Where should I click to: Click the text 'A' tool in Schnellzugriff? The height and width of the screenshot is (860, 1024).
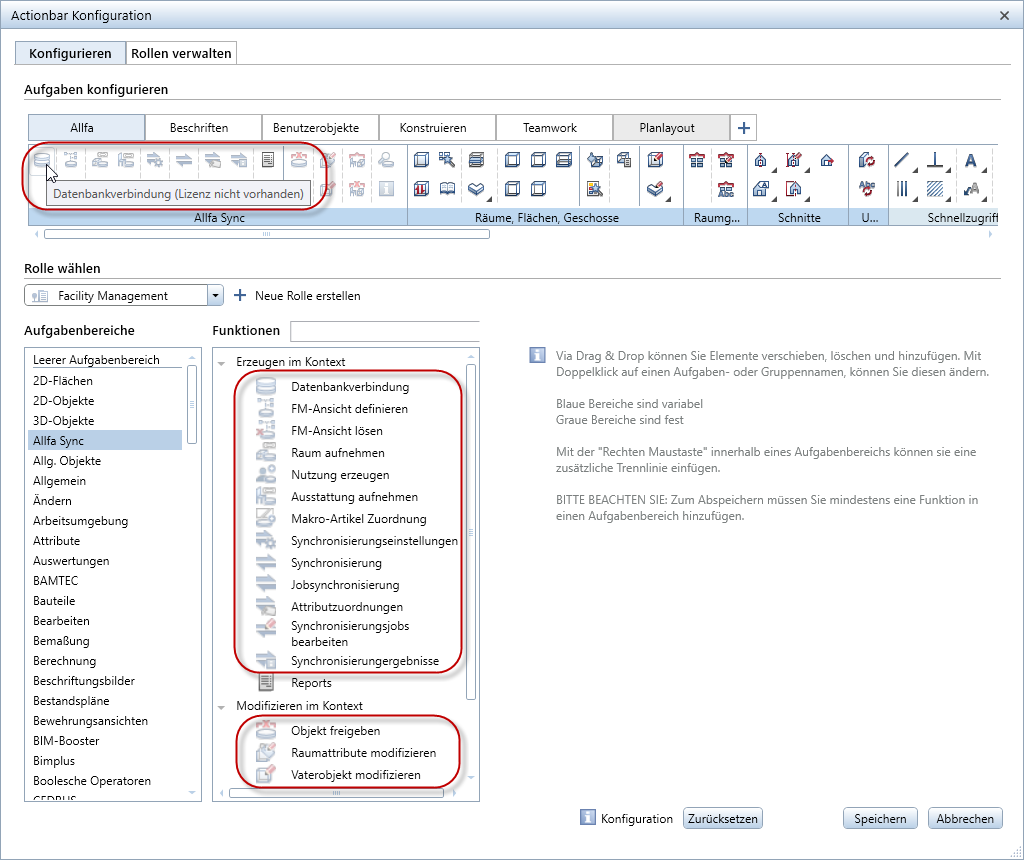tap(970, 161)
